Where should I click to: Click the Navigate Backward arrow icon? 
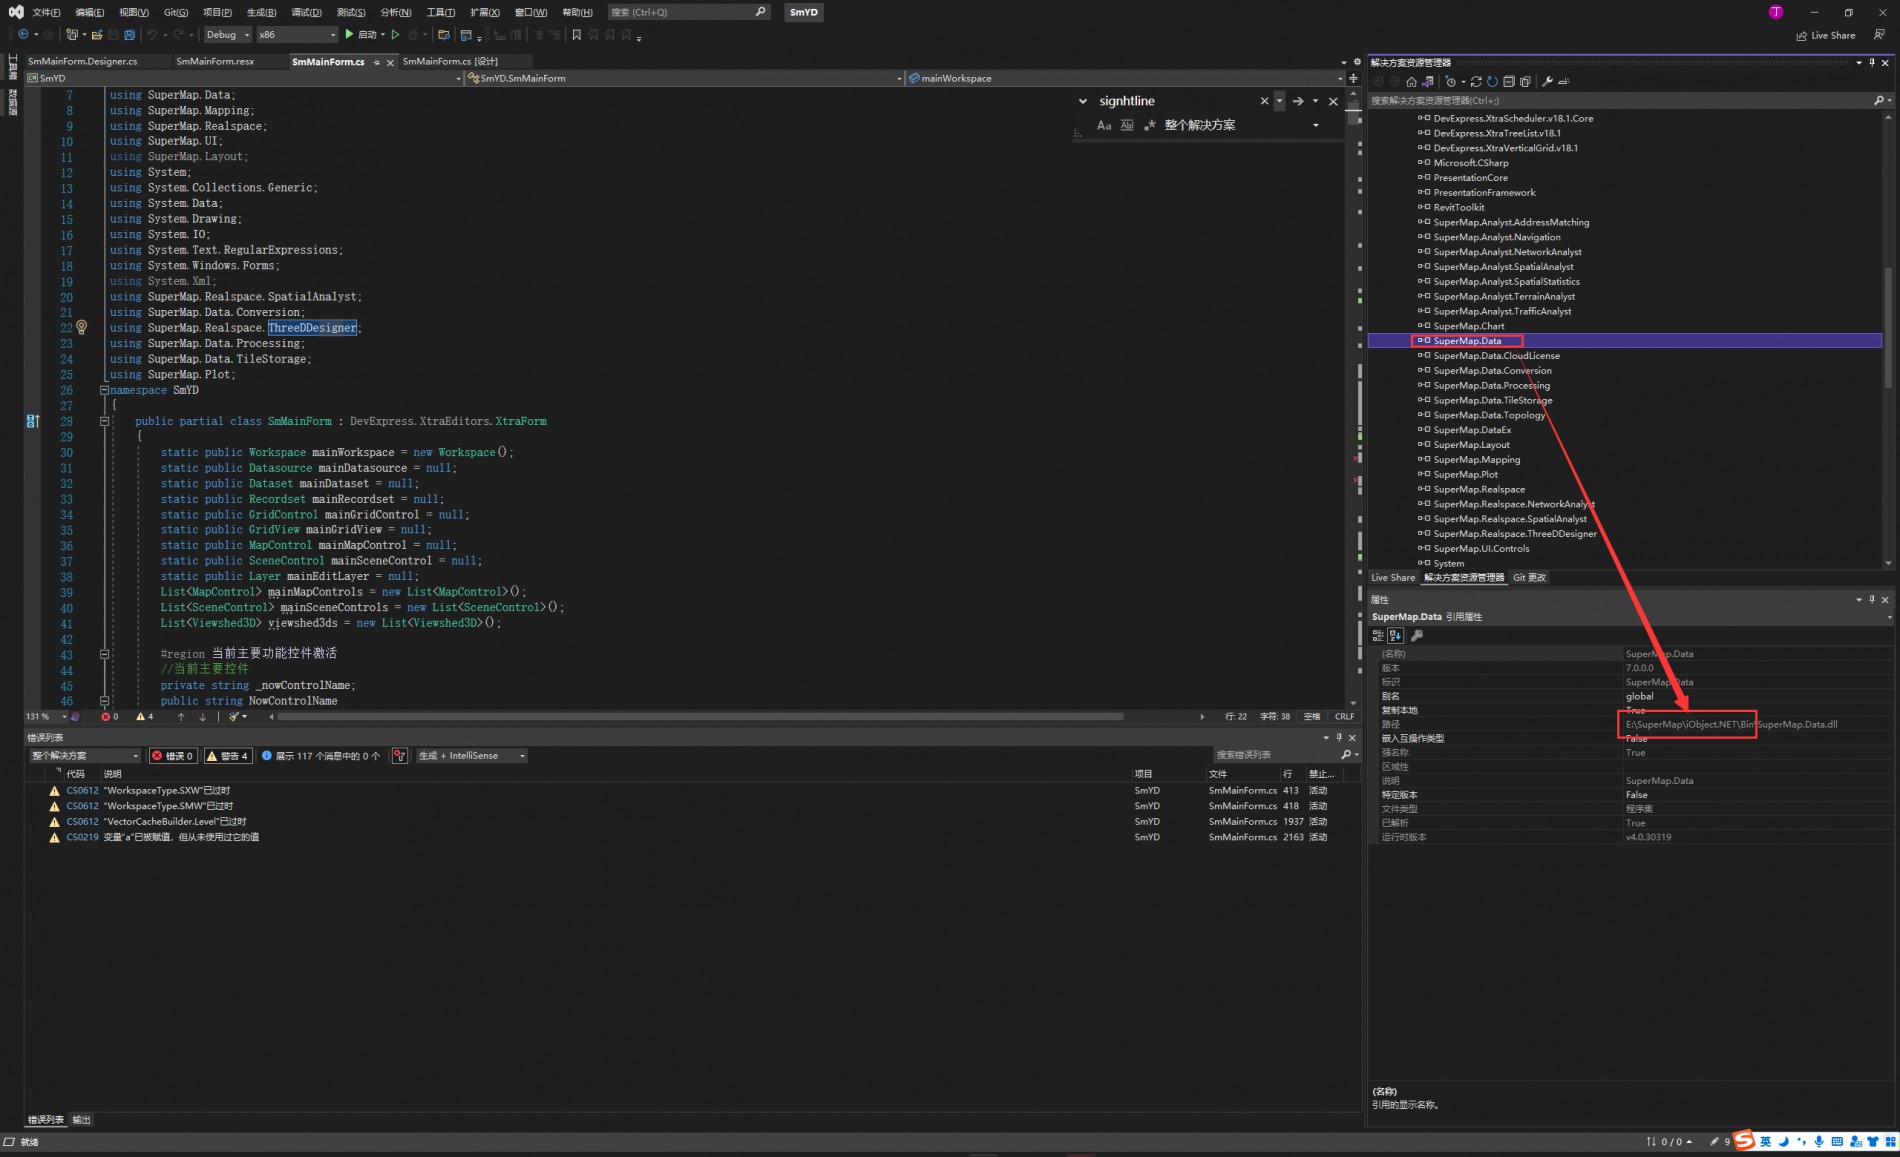(x=23, y=34)
